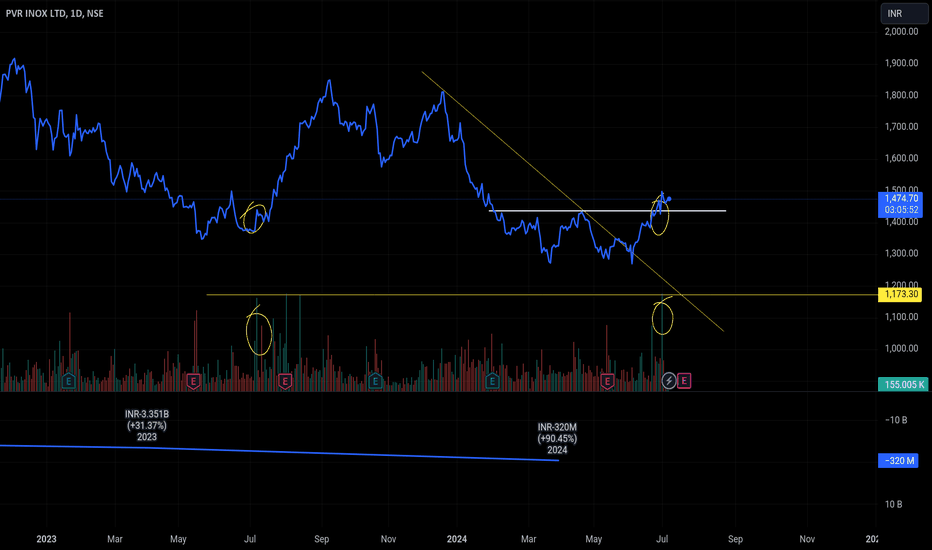Screen dimensions: 932x550
Task: Click the -320 M indicator value label
Action: (x=898, y=461)
